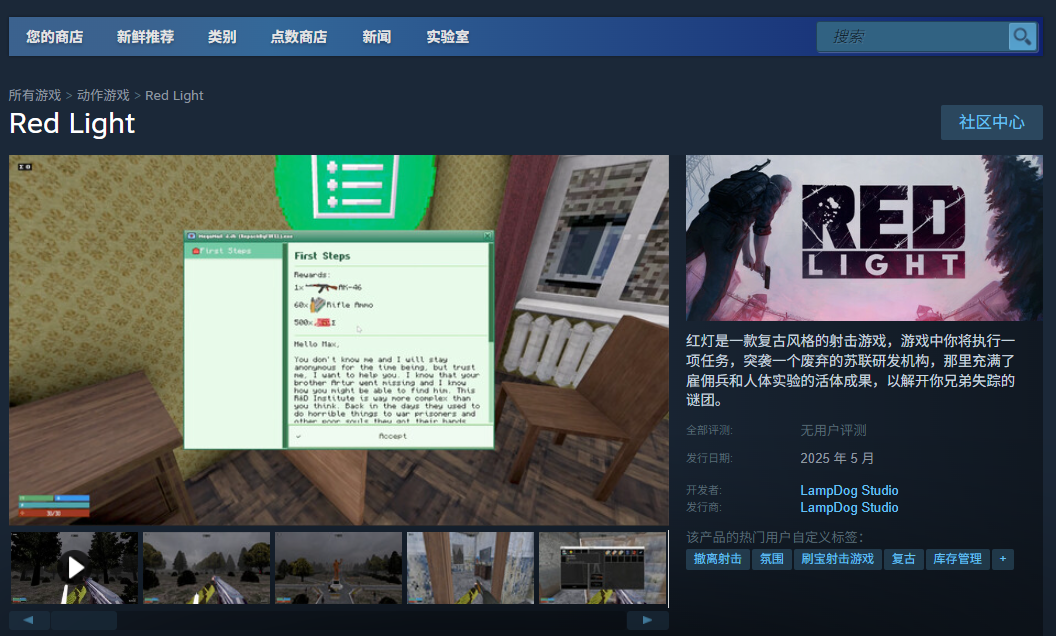Select the fourth screenshot thumbnail
Screen dimensions: 1056x636
470,567
